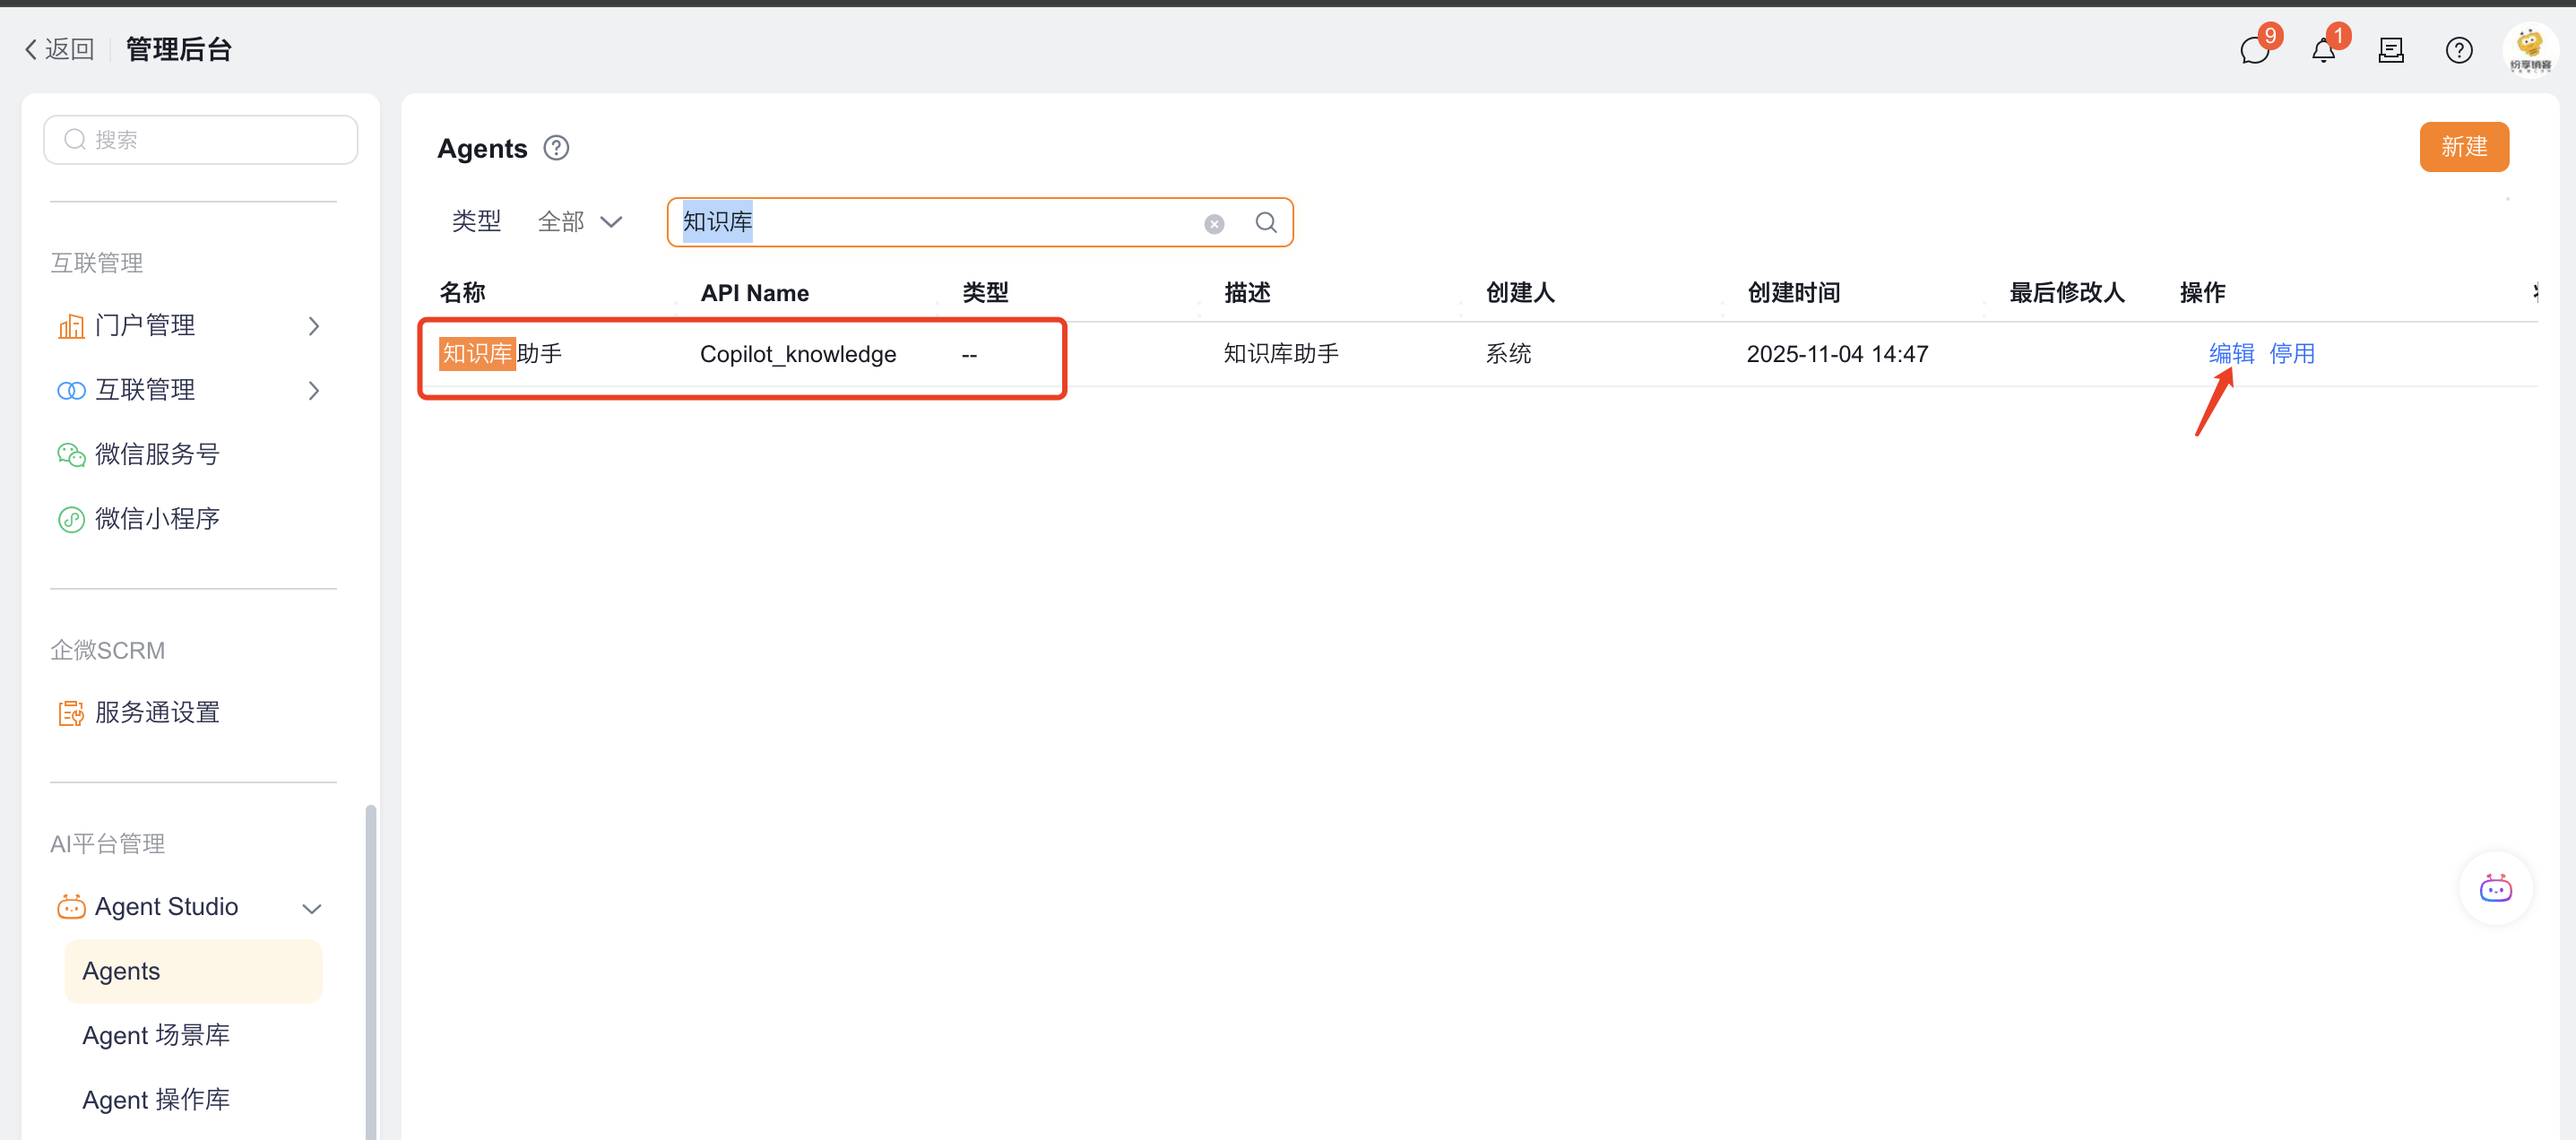The width and height of the screenshot is (2576, 1140).
Task: Collapse the Agent Studio section
Action: pyautogui.click(x=311, y=908)
